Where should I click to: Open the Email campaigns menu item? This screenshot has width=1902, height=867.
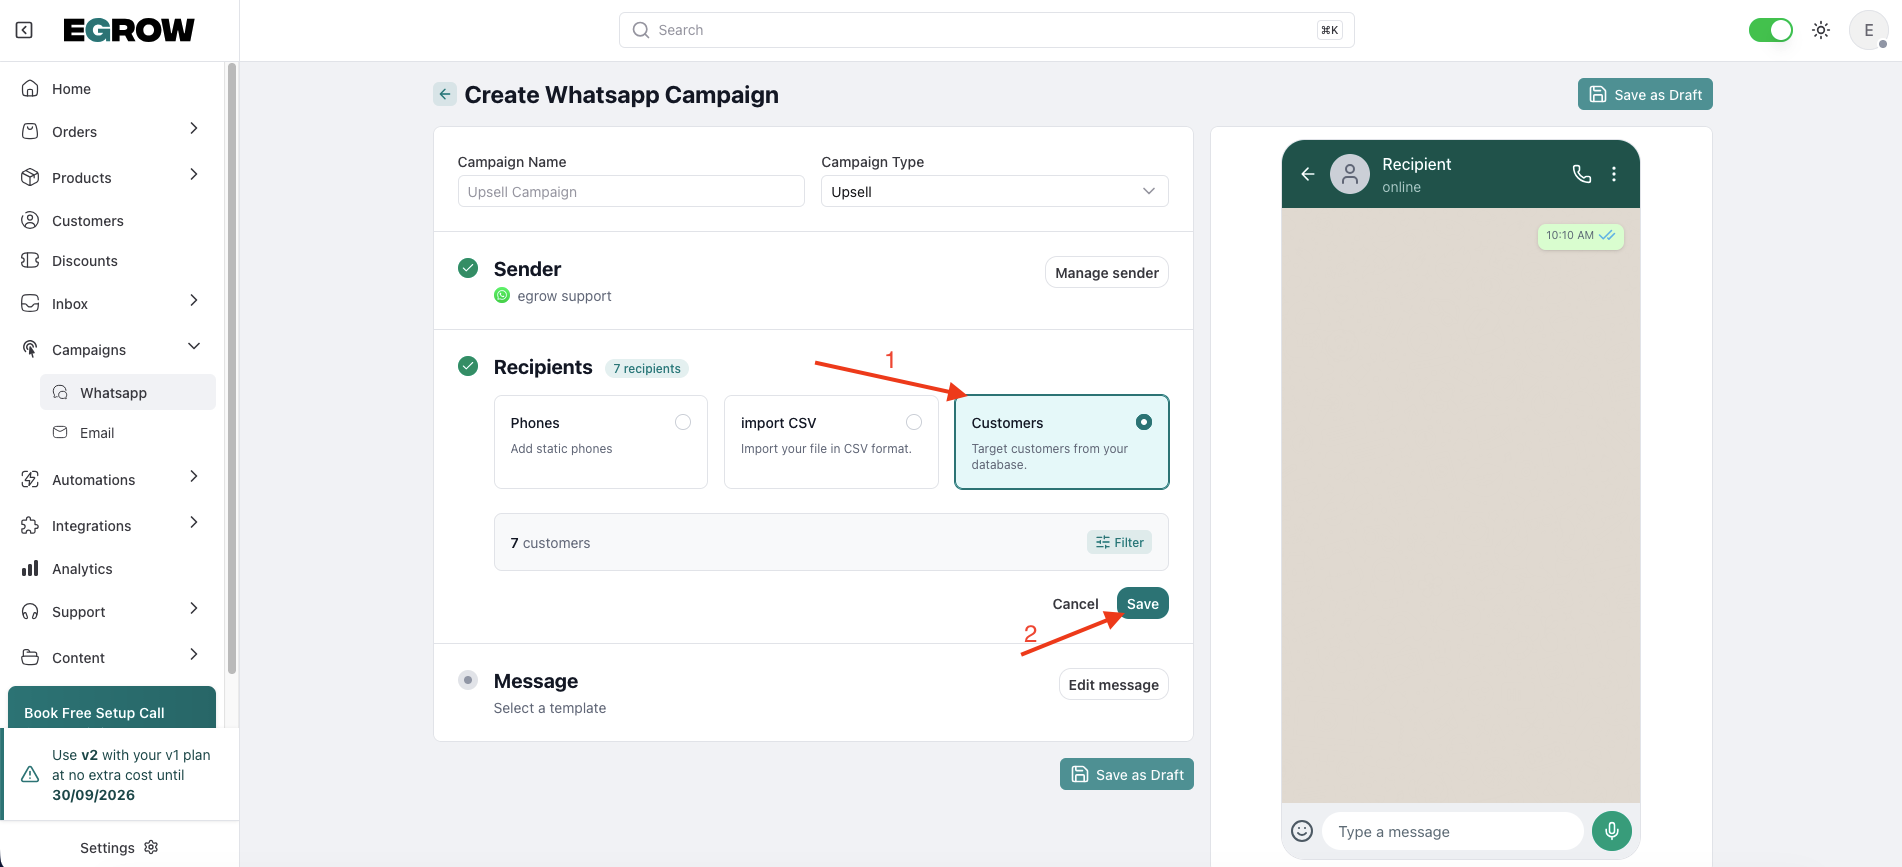pos(97,433)
